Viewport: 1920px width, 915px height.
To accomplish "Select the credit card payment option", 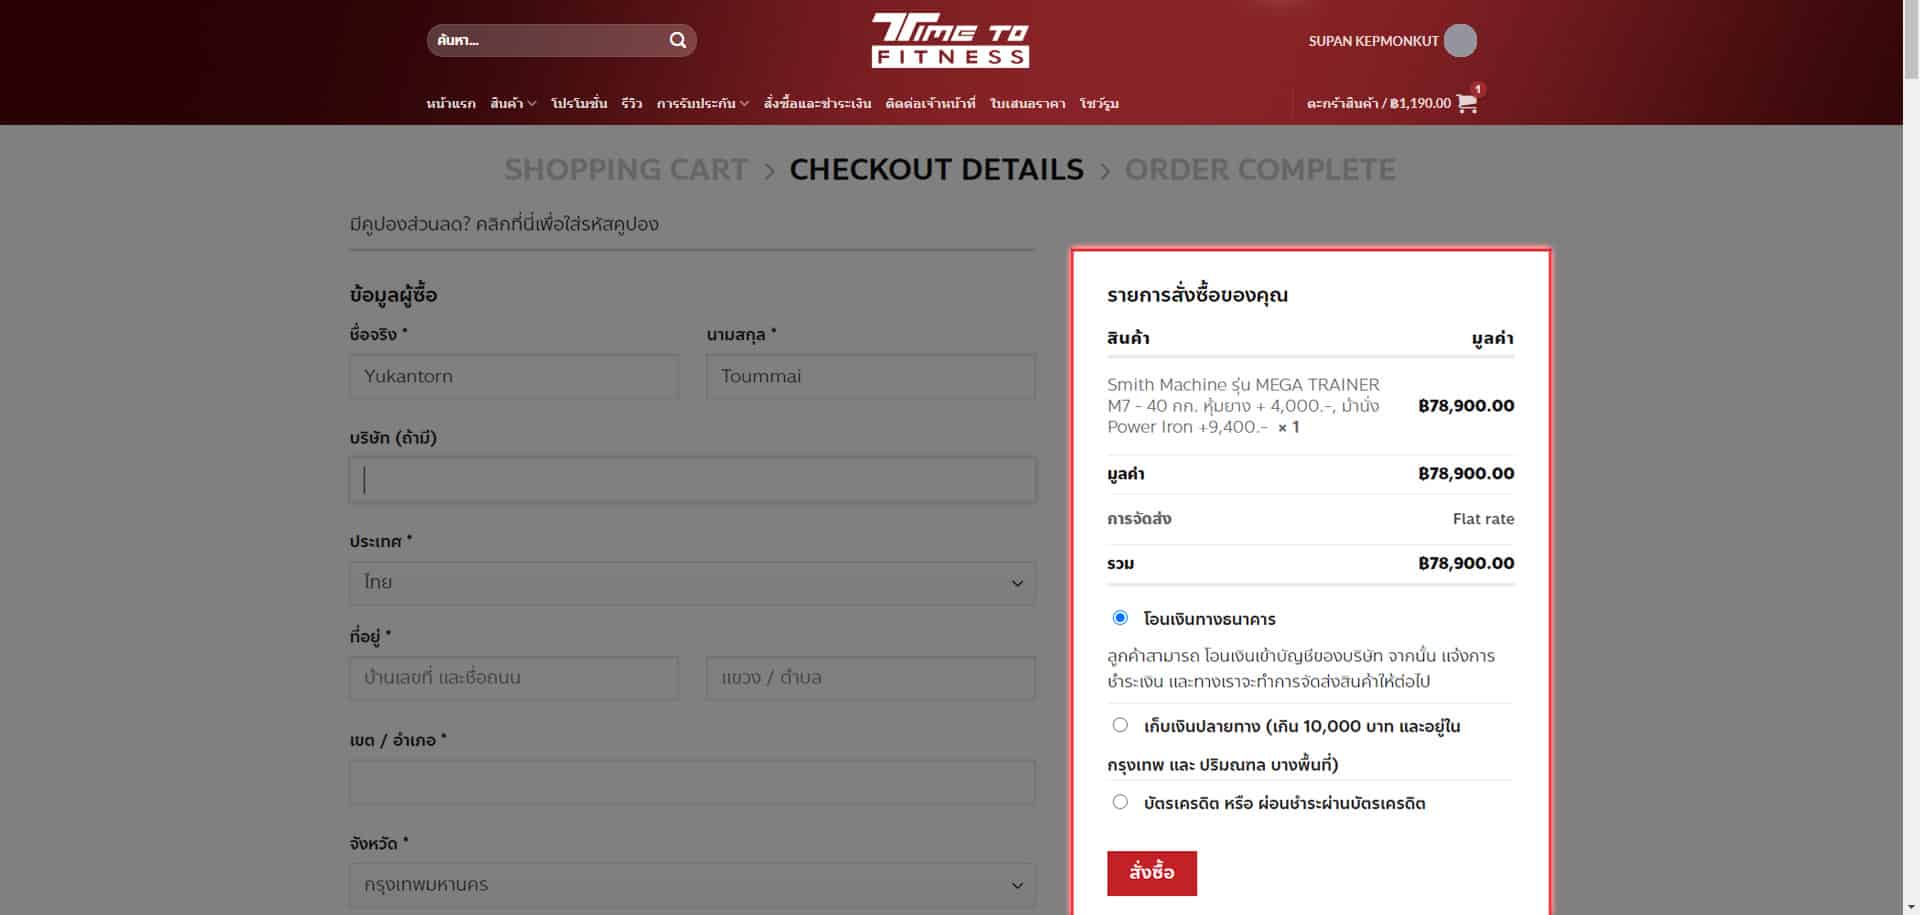I will coord(1120,802).
